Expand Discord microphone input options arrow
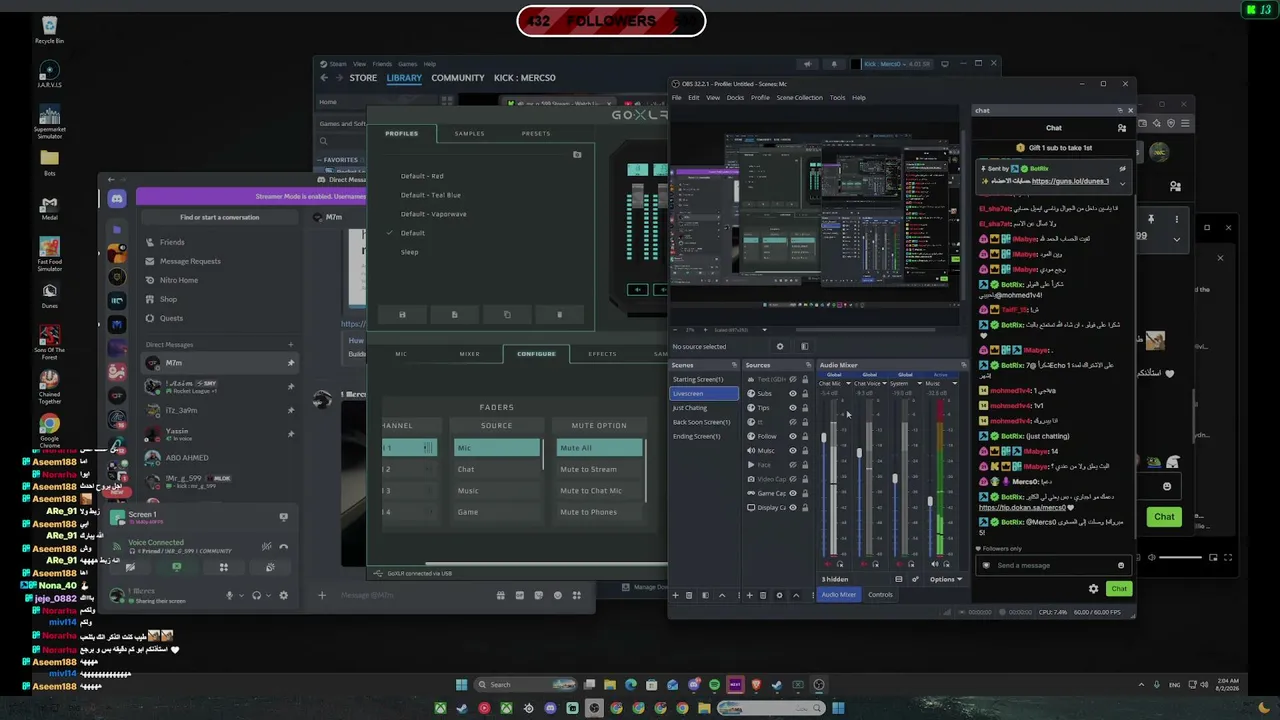Screen dimensions: 1280x720 (241, 596)
